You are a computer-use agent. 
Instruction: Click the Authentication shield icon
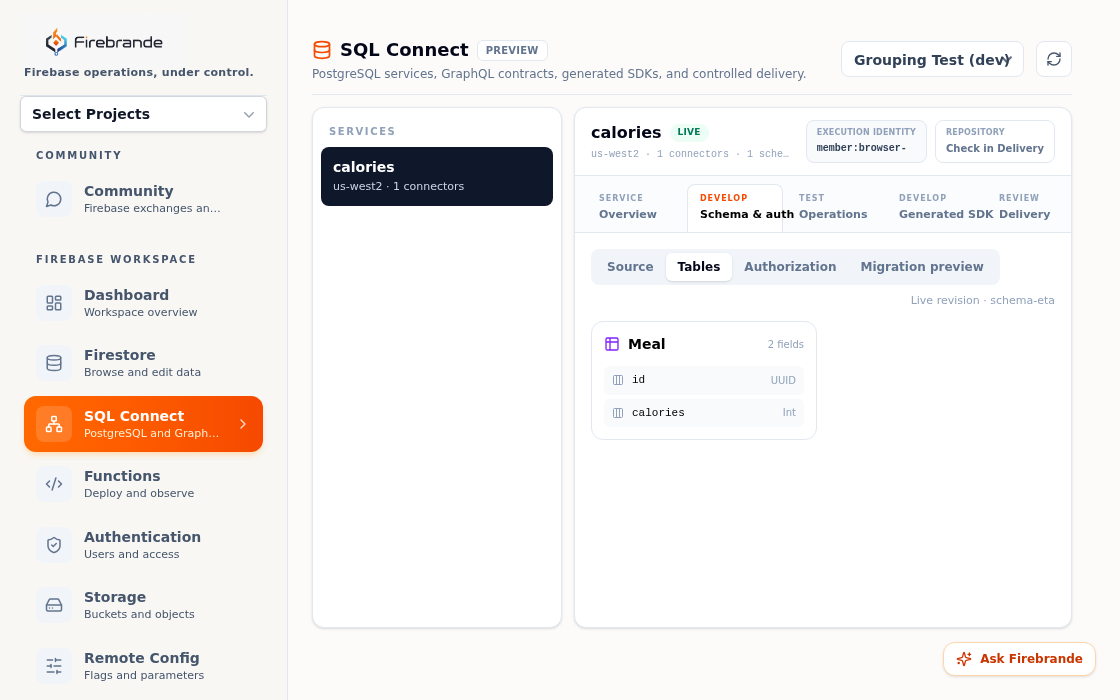54,545
